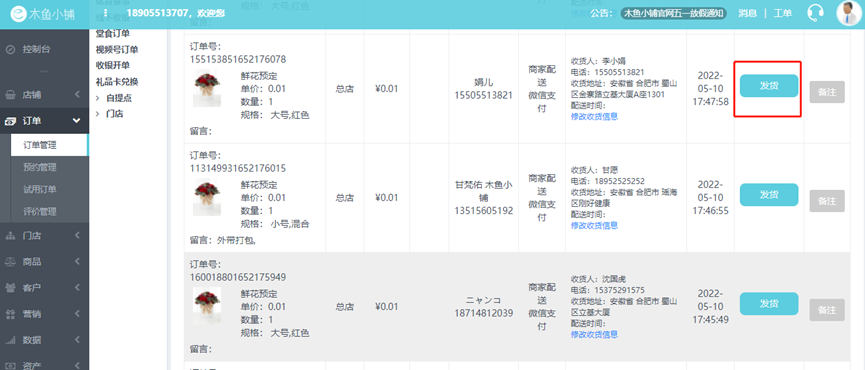Expand the 门店 sidebar section chevron
Screen dimensions: 865x370
click(x=77, y=235)
